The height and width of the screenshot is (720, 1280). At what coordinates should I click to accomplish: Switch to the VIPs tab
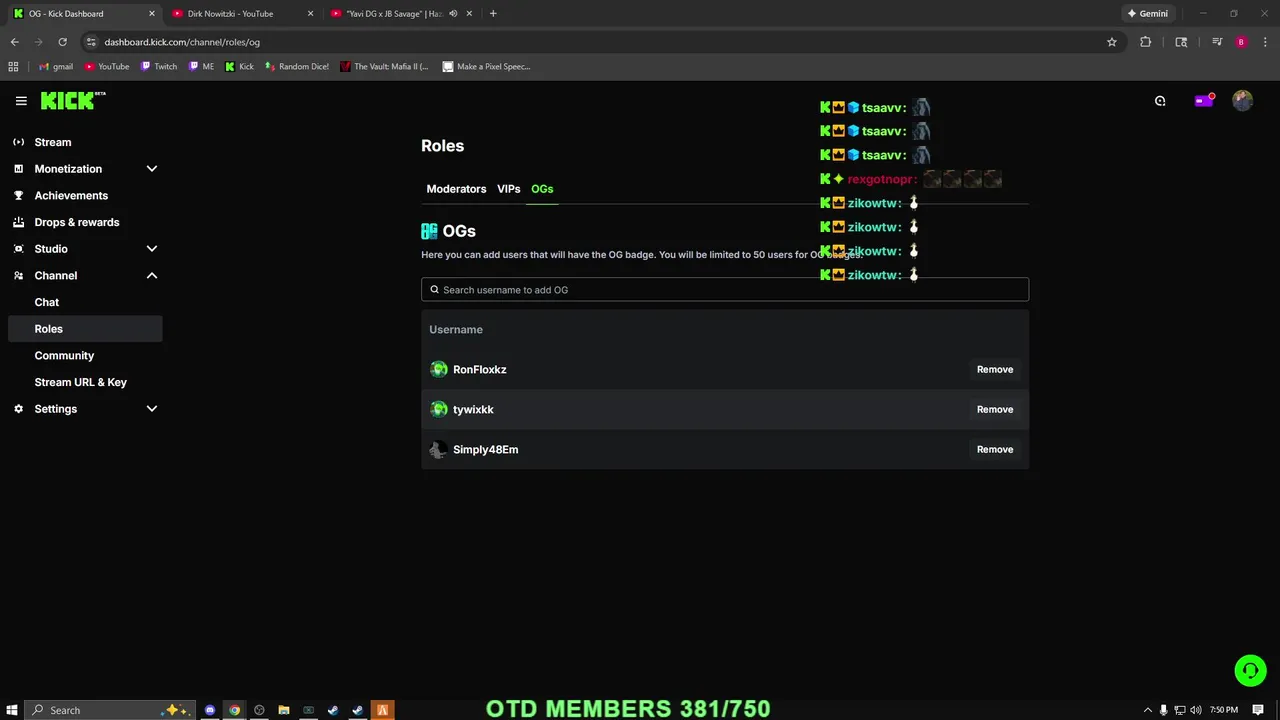click(509, 189)
